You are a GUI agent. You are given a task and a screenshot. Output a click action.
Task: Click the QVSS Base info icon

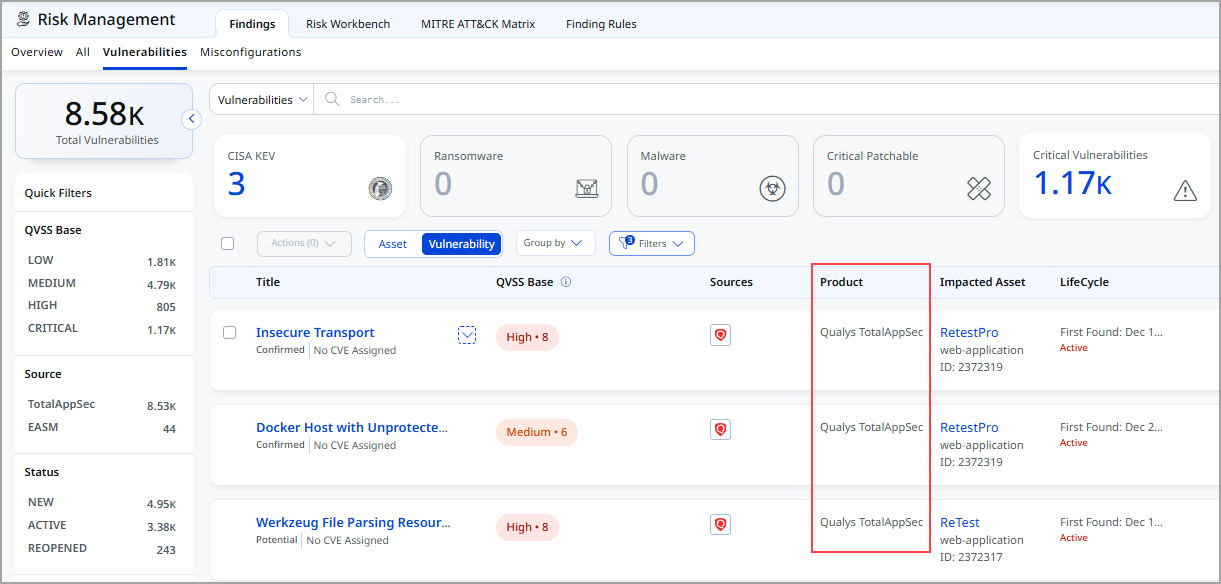point(566,282)
